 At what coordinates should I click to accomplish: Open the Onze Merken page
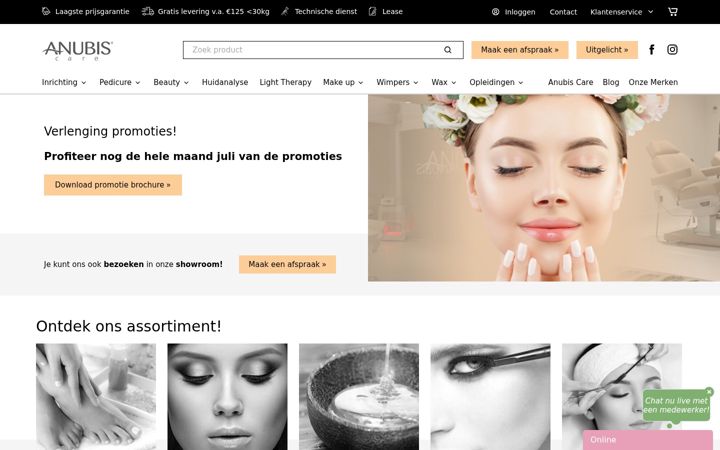coord(653,82)
